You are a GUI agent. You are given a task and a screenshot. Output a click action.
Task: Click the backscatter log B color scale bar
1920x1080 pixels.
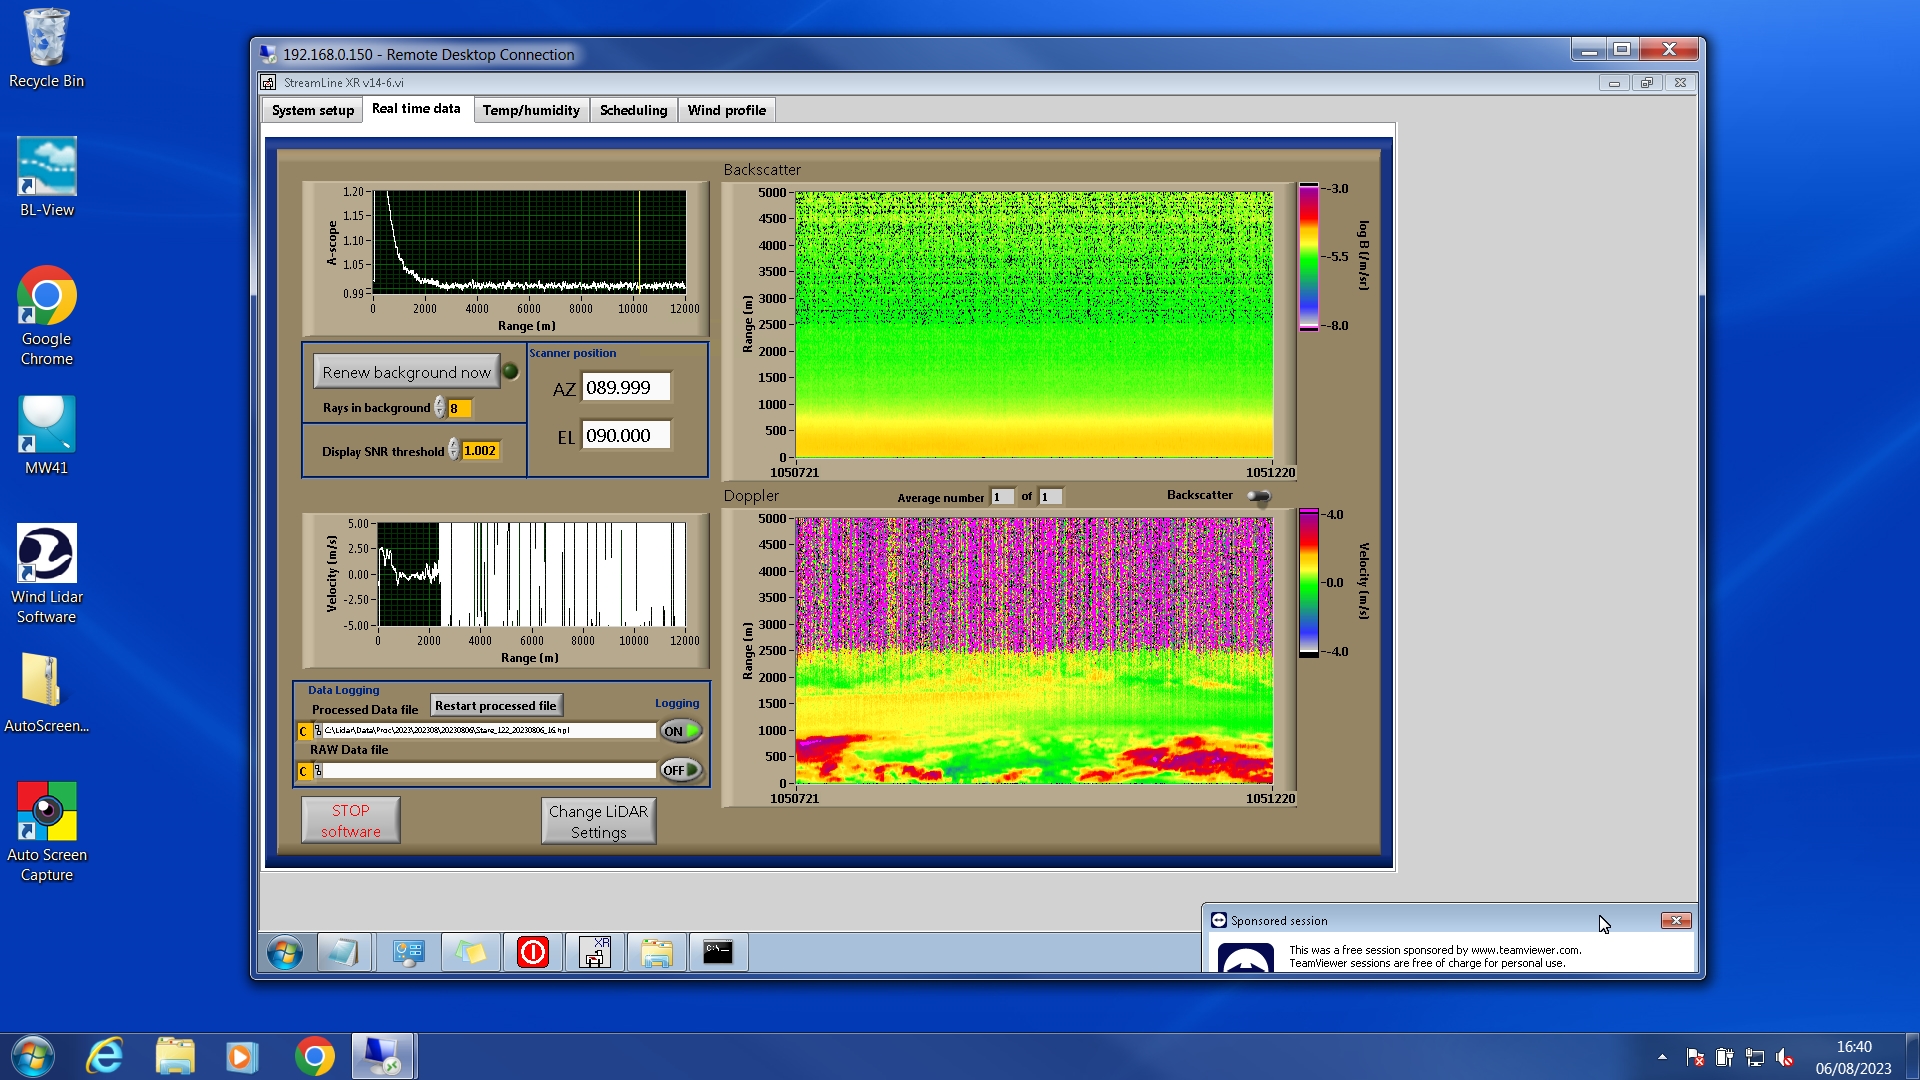(1308, 257)
